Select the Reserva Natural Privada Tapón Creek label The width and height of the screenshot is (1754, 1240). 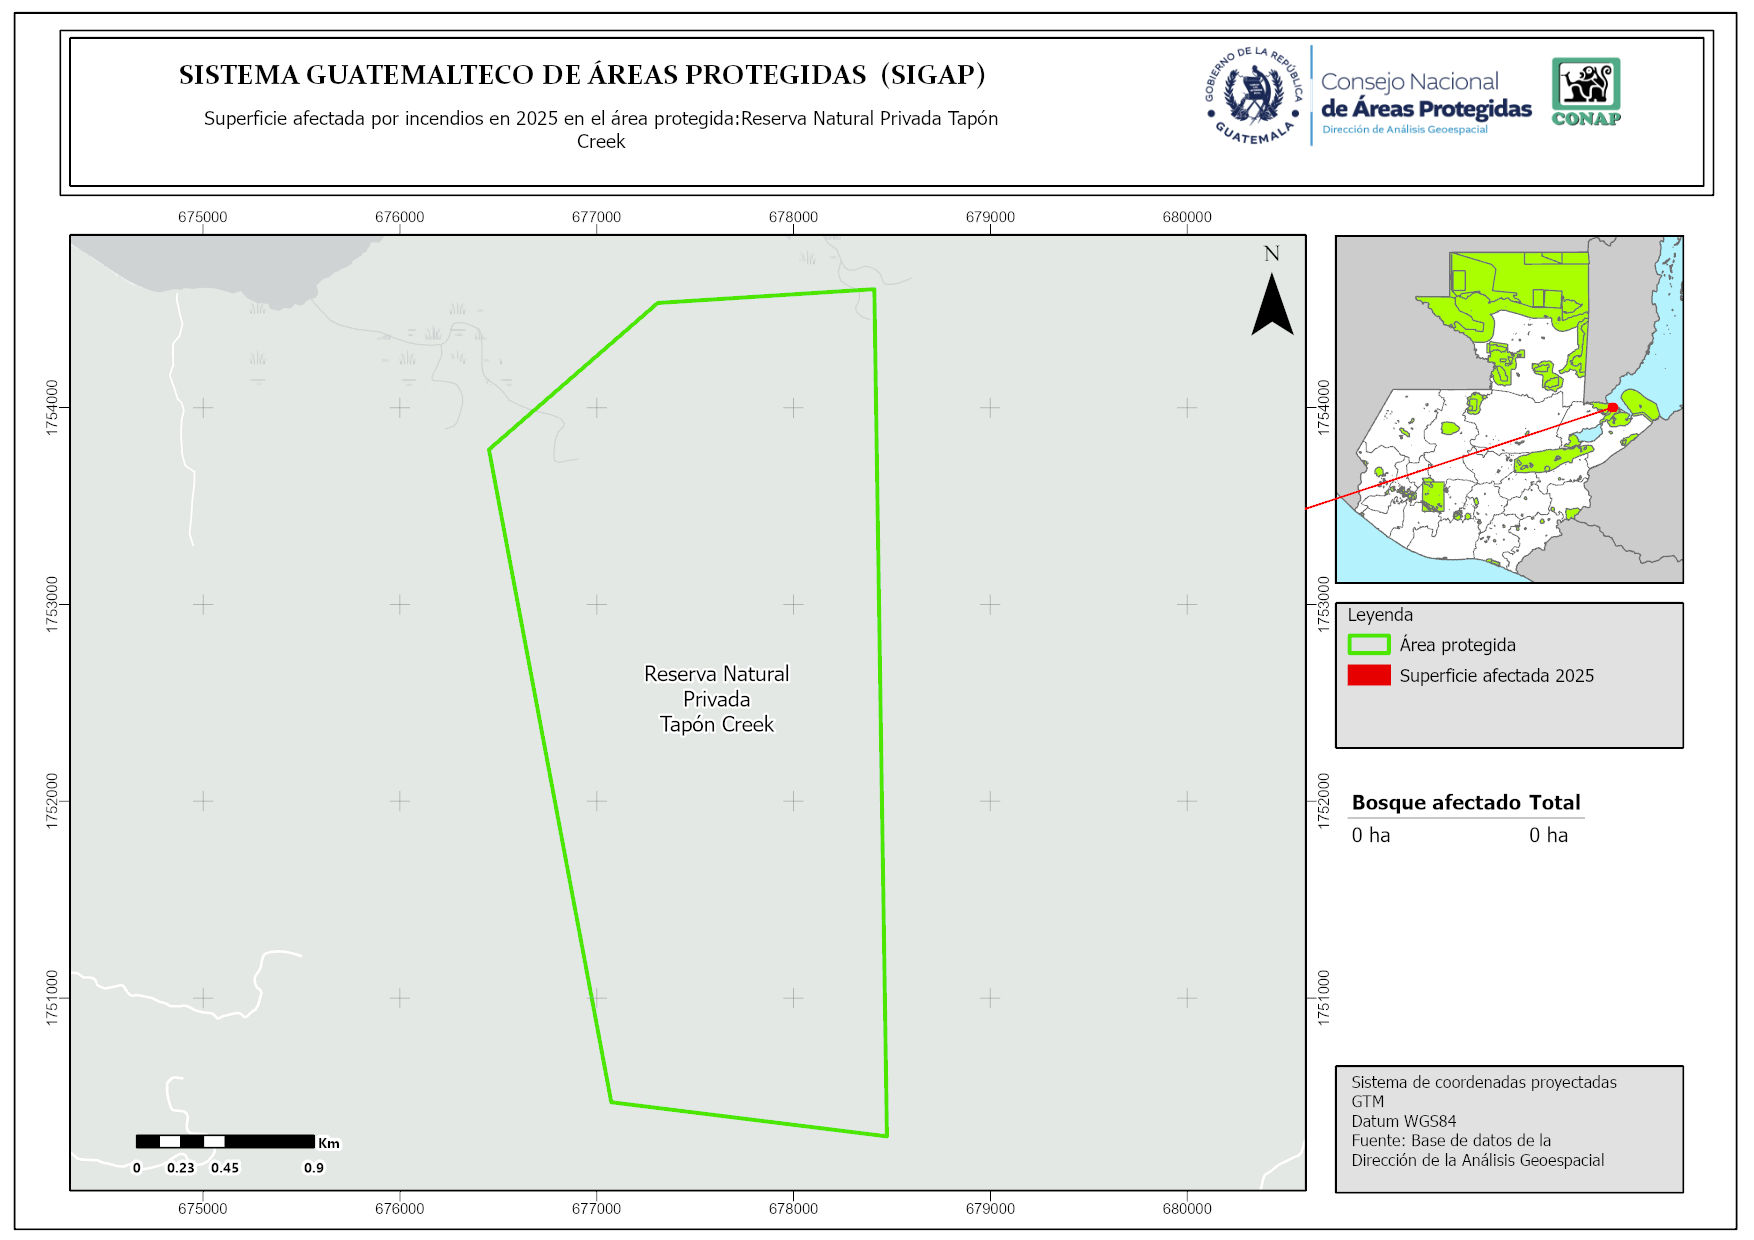[716, 699]
